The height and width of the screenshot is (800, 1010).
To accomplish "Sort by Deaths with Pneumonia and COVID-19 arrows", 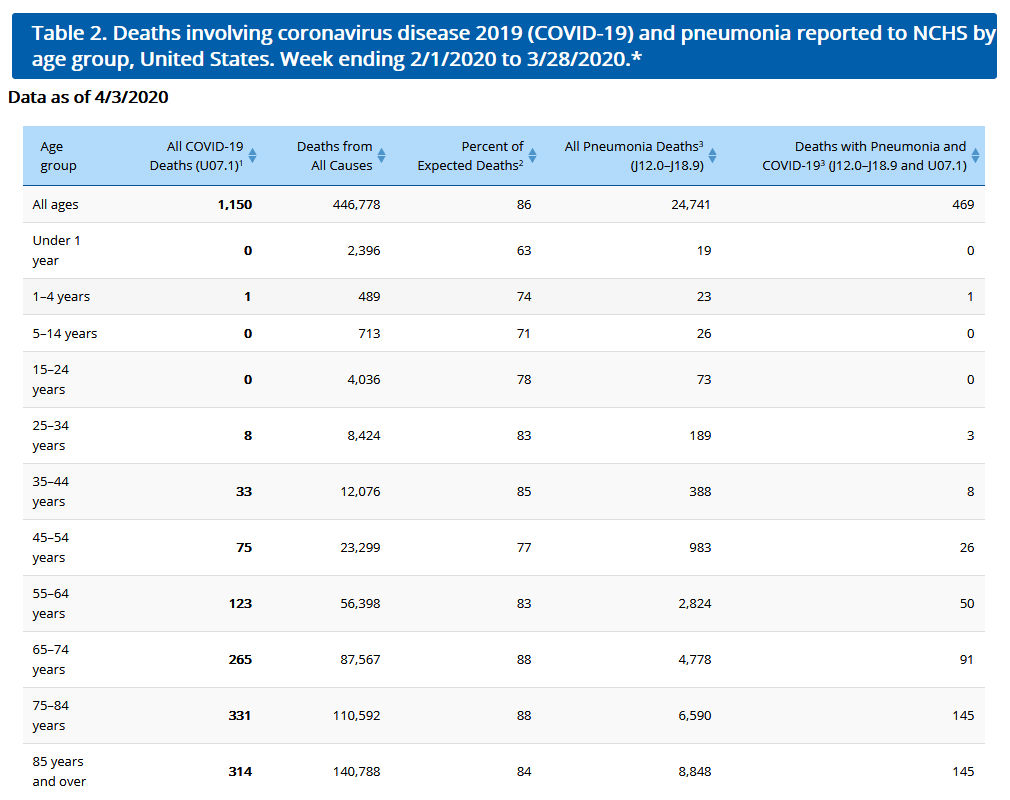I will (x=975, y=156).
